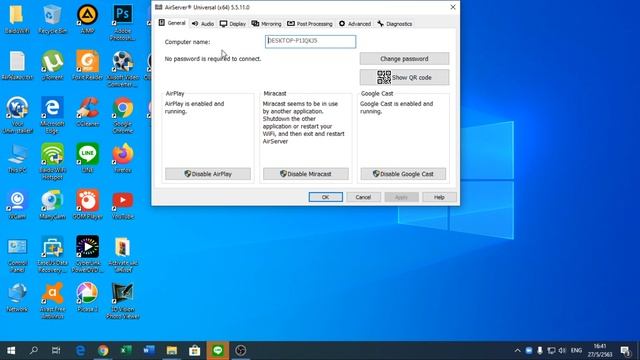This screenshot has width=640, height=360.
Task: Select the ManyCam desktop icon
Action: click(52, 204)
